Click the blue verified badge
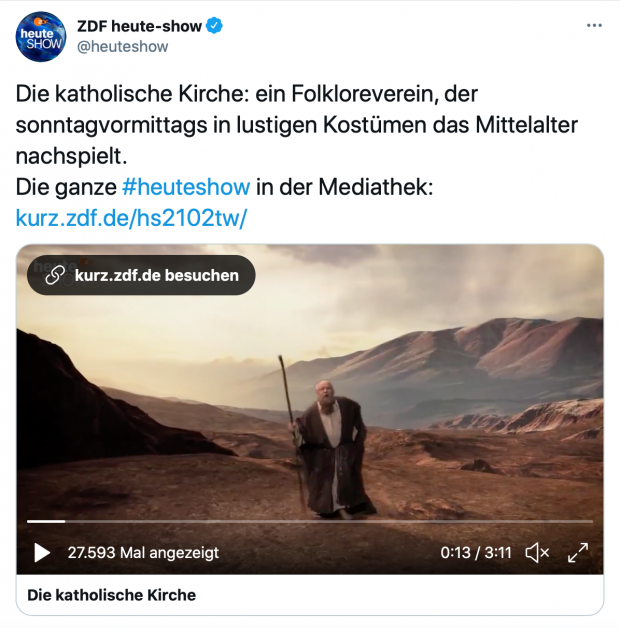 (214, 26)
